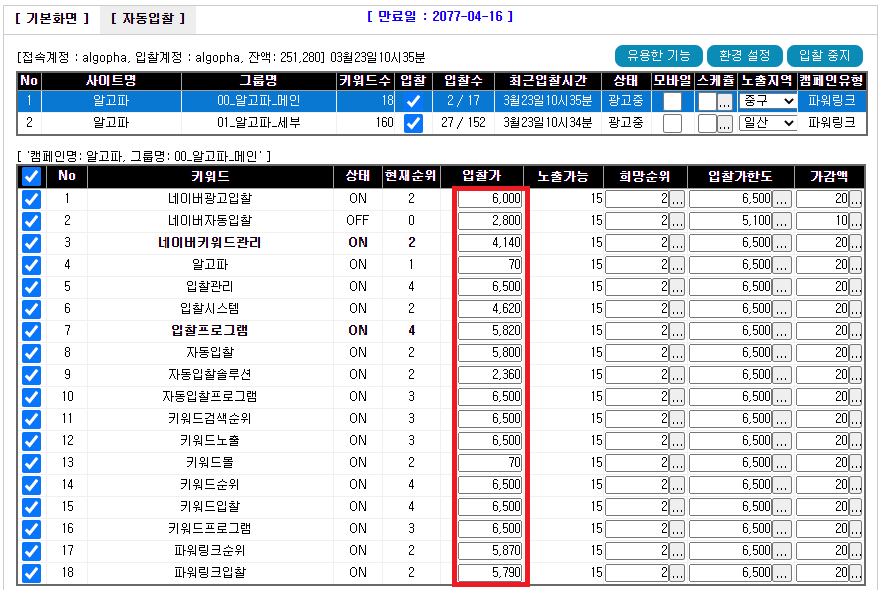
Task: Open 희망순위 ellipsis button for 키워드몰
Action: pyautogui.click(x=677, y=463)
